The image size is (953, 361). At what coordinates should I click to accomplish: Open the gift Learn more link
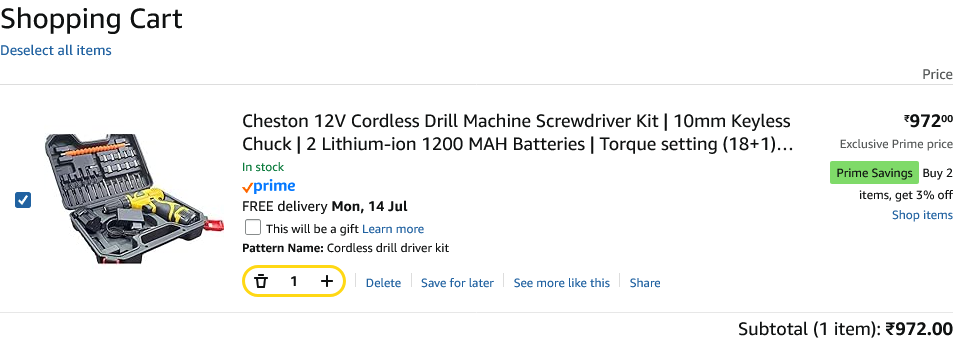[393, 229]
